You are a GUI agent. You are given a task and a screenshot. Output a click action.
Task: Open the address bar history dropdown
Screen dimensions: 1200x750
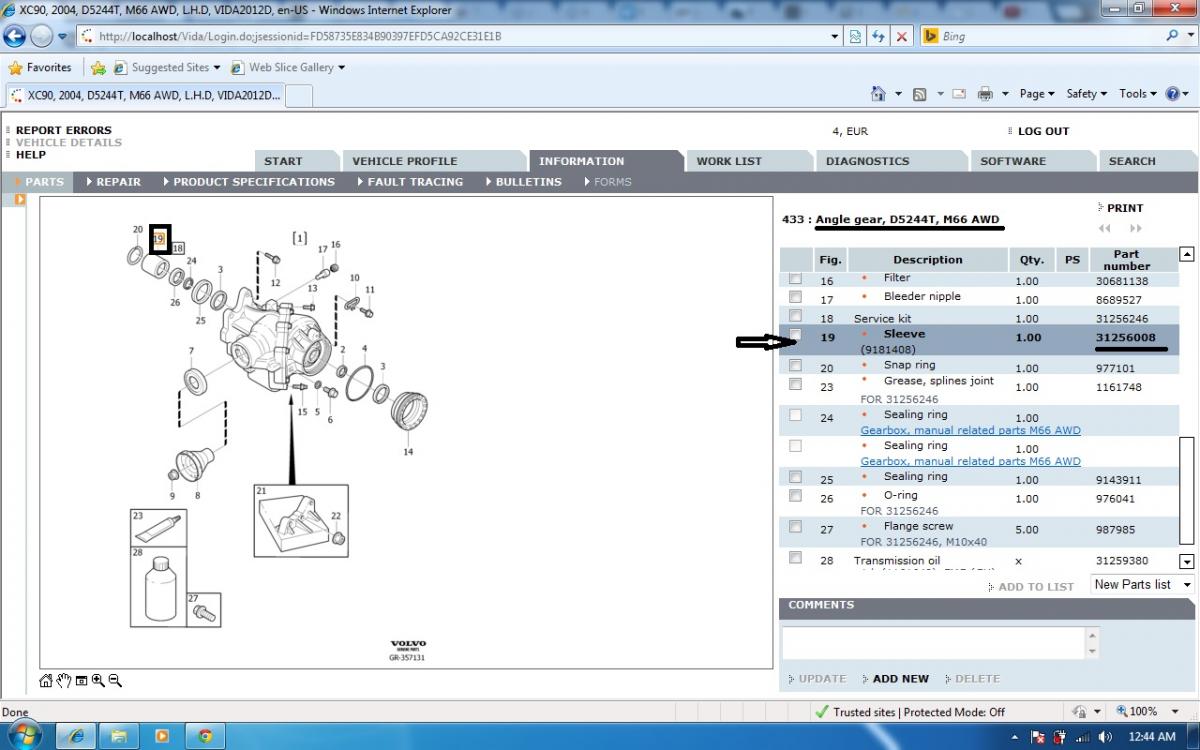836,36
